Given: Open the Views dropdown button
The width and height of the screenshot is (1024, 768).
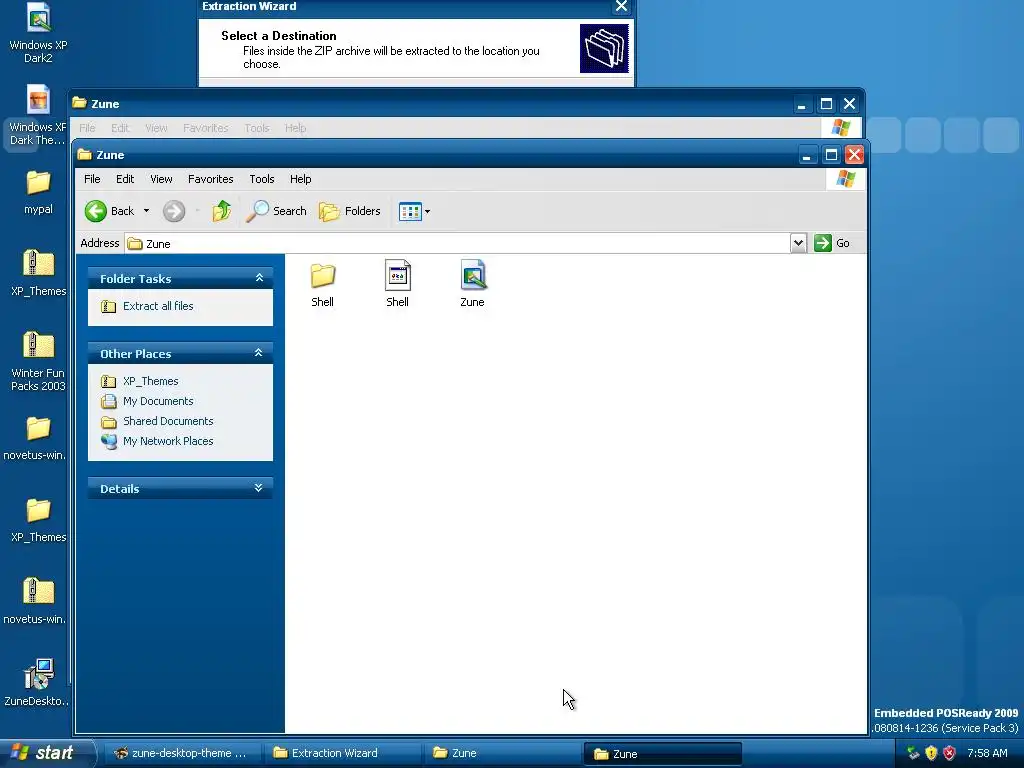Looking at the screenshot, I should click(415, 211).
